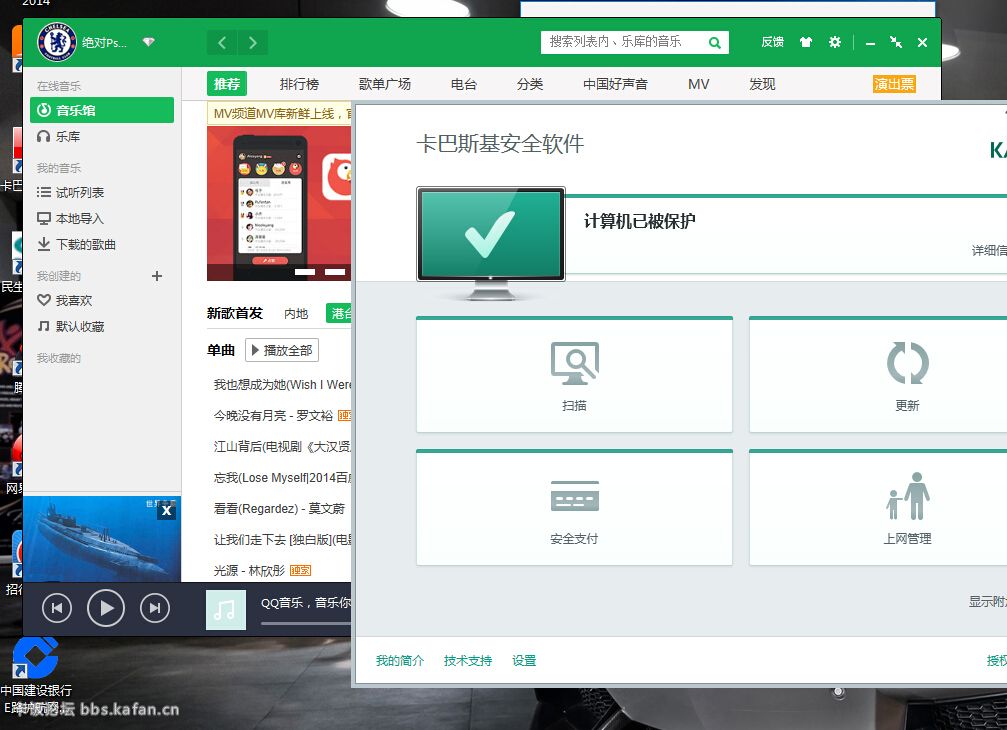Image resolution: width=1007 pixels, height=730 pixels.
Task: Open 技术支持 link in Kaspersky
Action: (468, 661)
